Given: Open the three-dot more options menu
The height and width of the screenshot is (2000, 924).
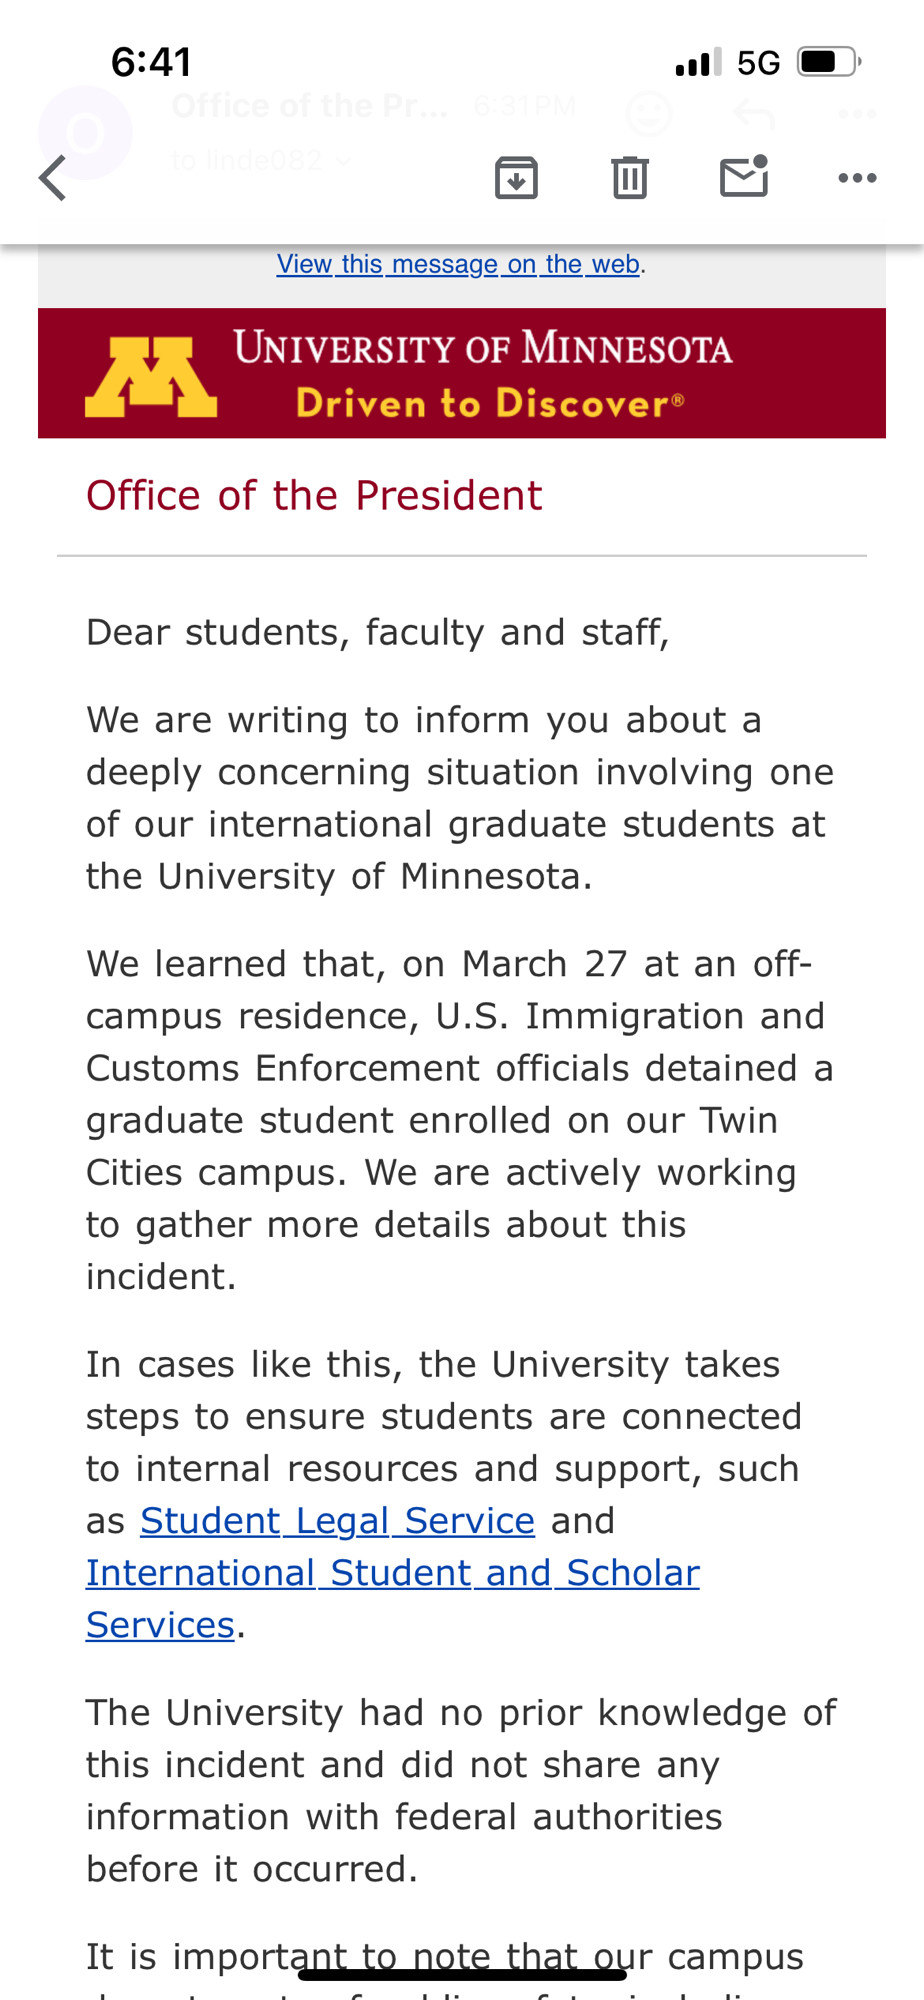Looking at the screenshot, I should point(857,178).
